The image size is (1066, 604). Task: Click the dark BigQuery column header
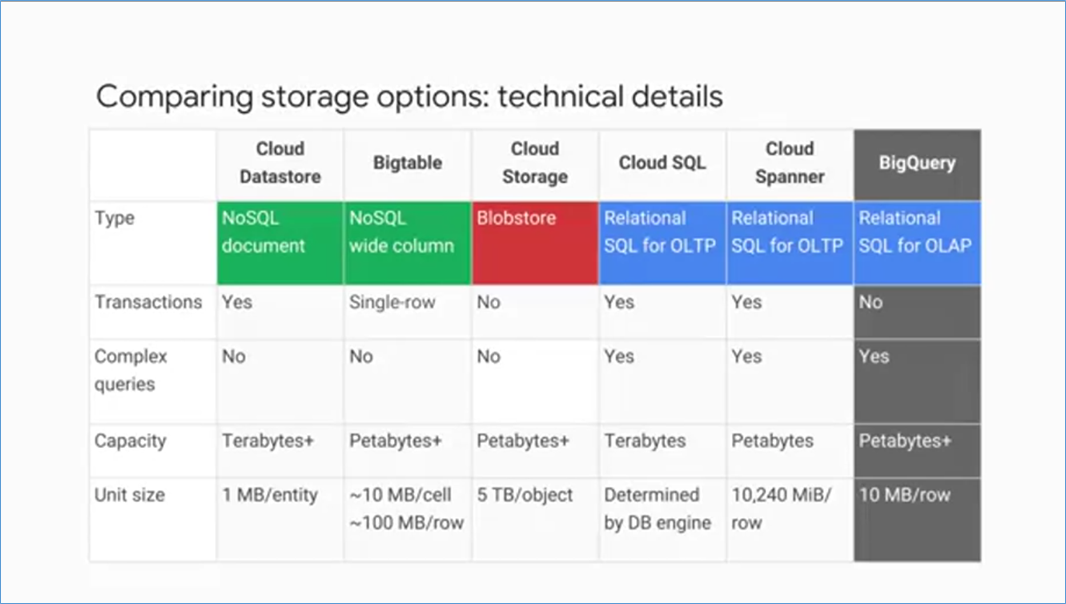(916, 163)
